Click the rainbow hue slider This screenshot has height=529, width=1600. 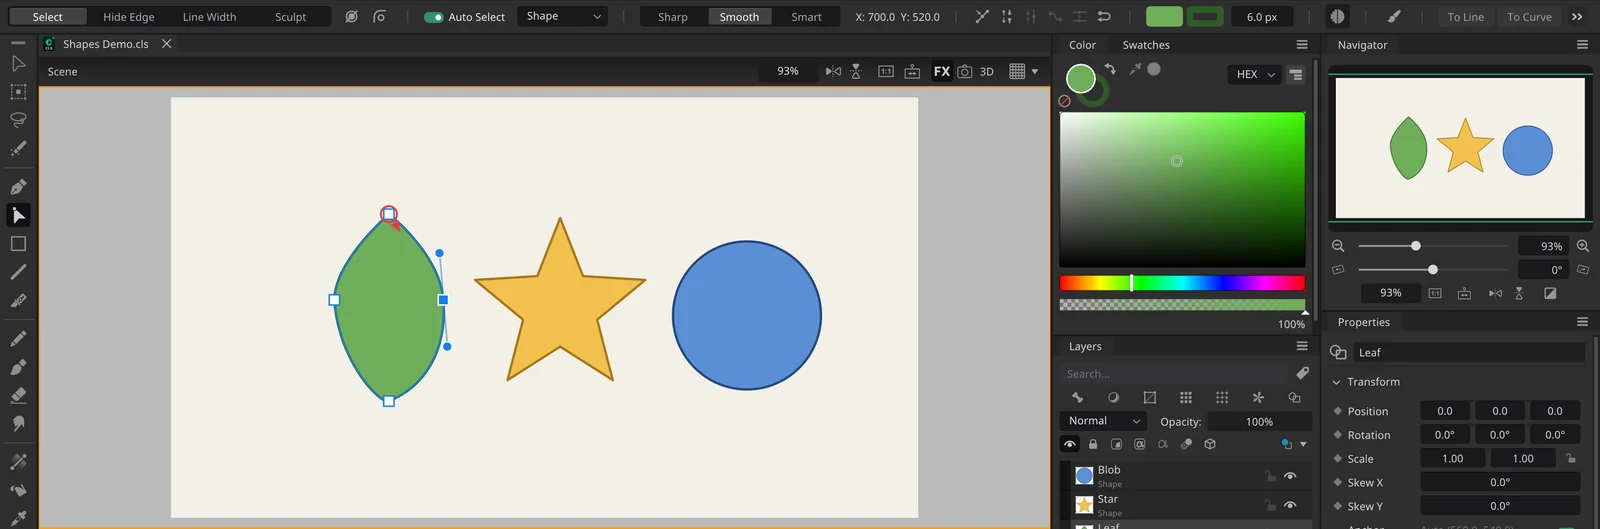(1182, 283)
